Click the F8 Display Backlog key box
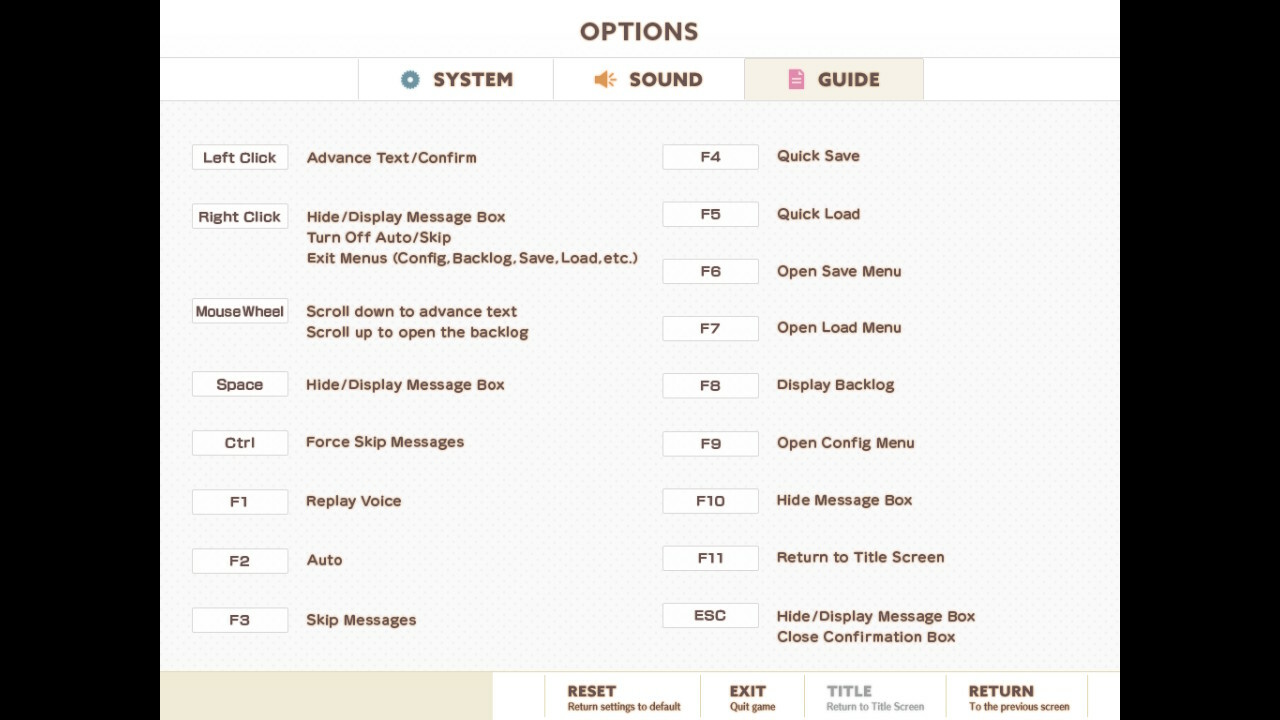1280x720 pixels. point(710,385)
